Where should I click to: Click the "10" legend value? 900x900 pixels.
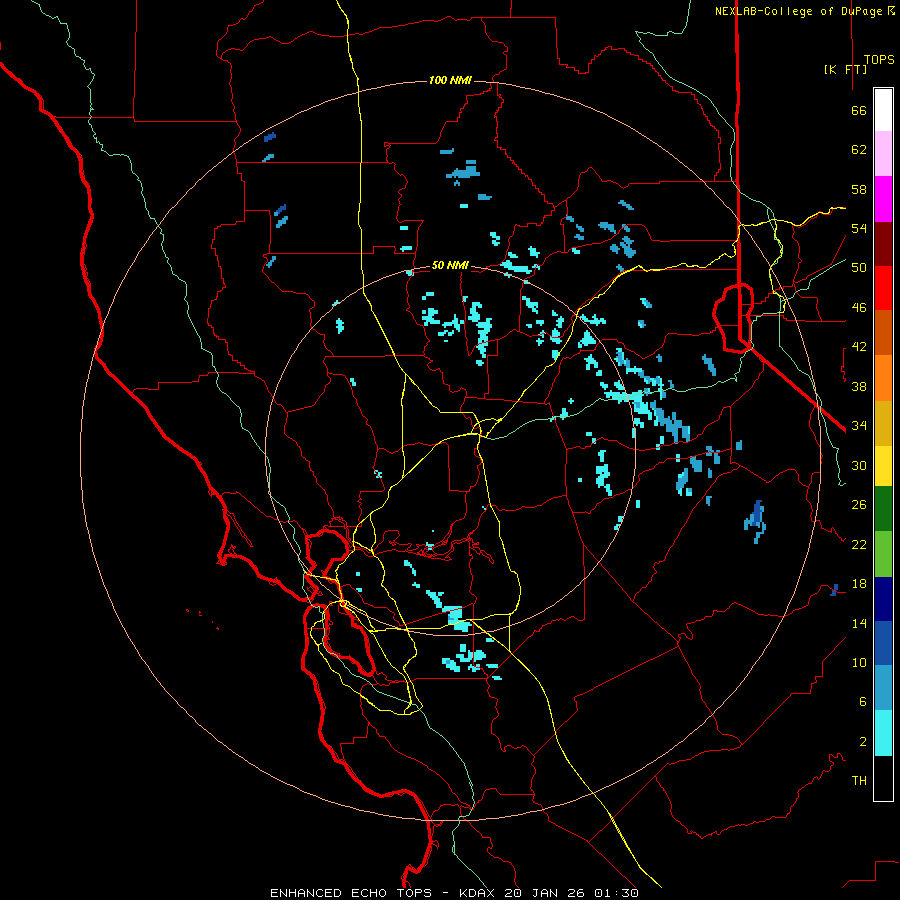(859, 662)
